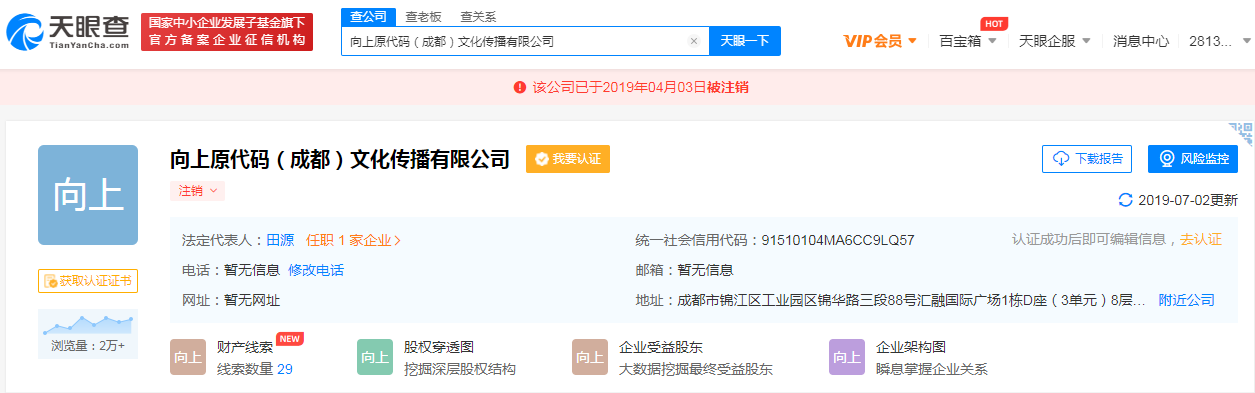The width and height of the screenshot is (1255, 393).
Task: Clear the search box with X icon
Action: [694, 41]
